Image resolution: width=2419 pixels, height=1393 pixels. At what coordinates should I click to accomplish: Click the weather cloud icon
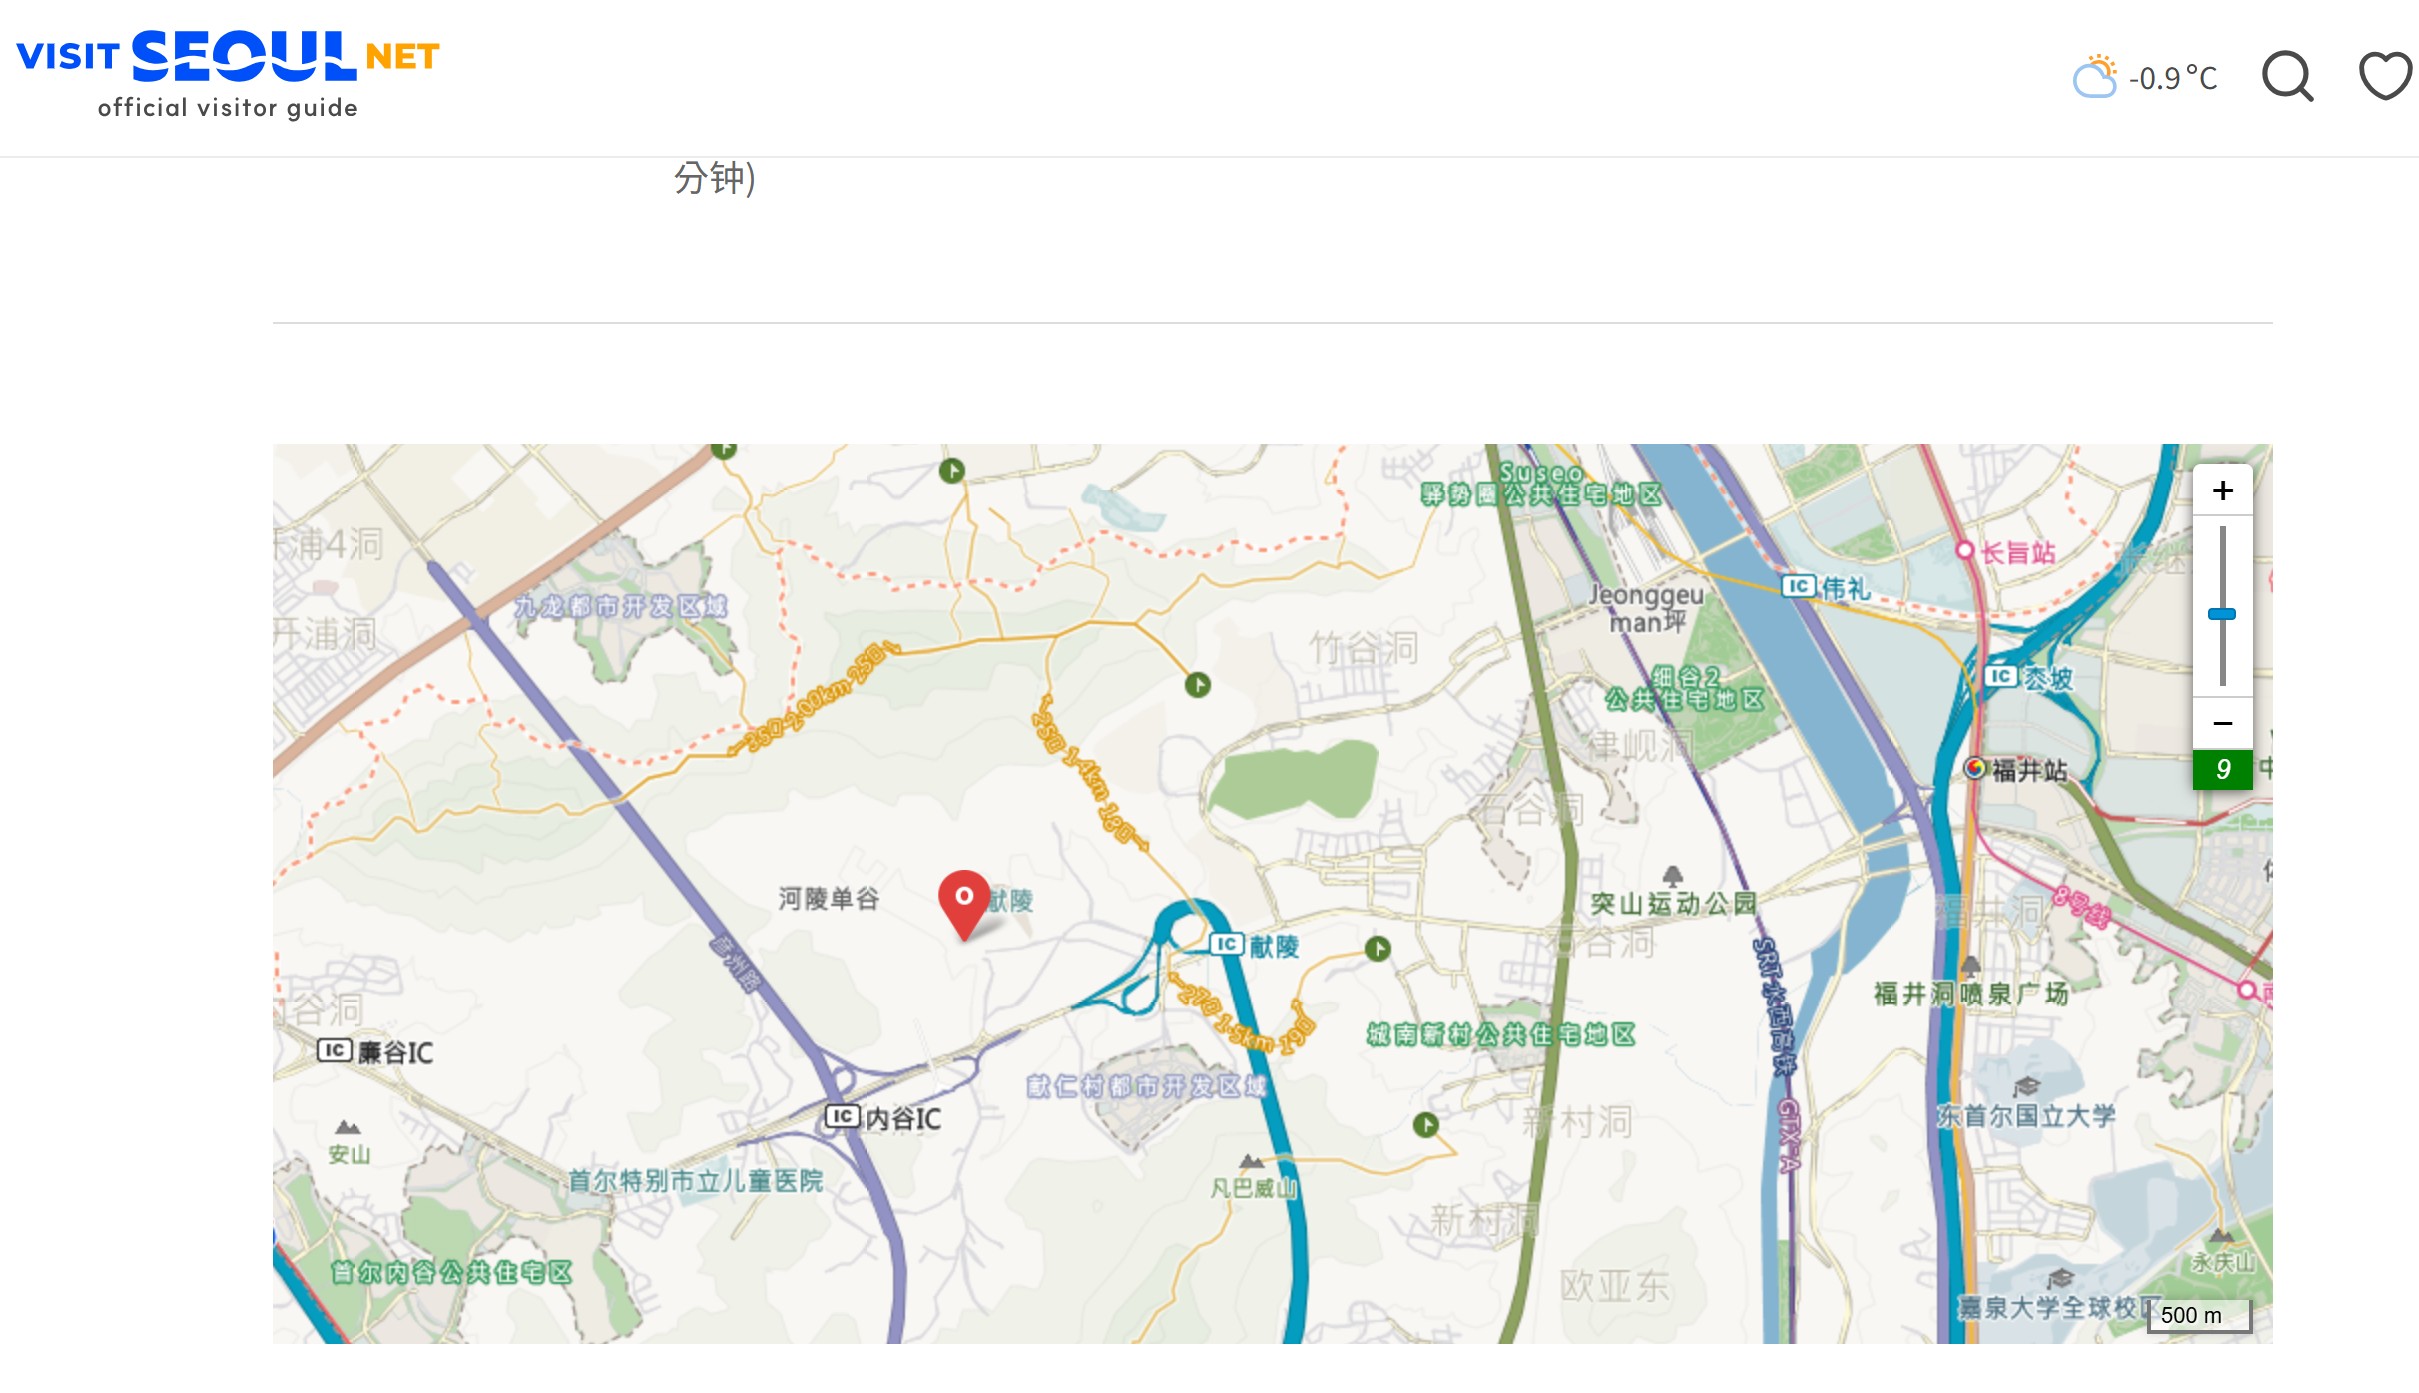coord(2095,77)
